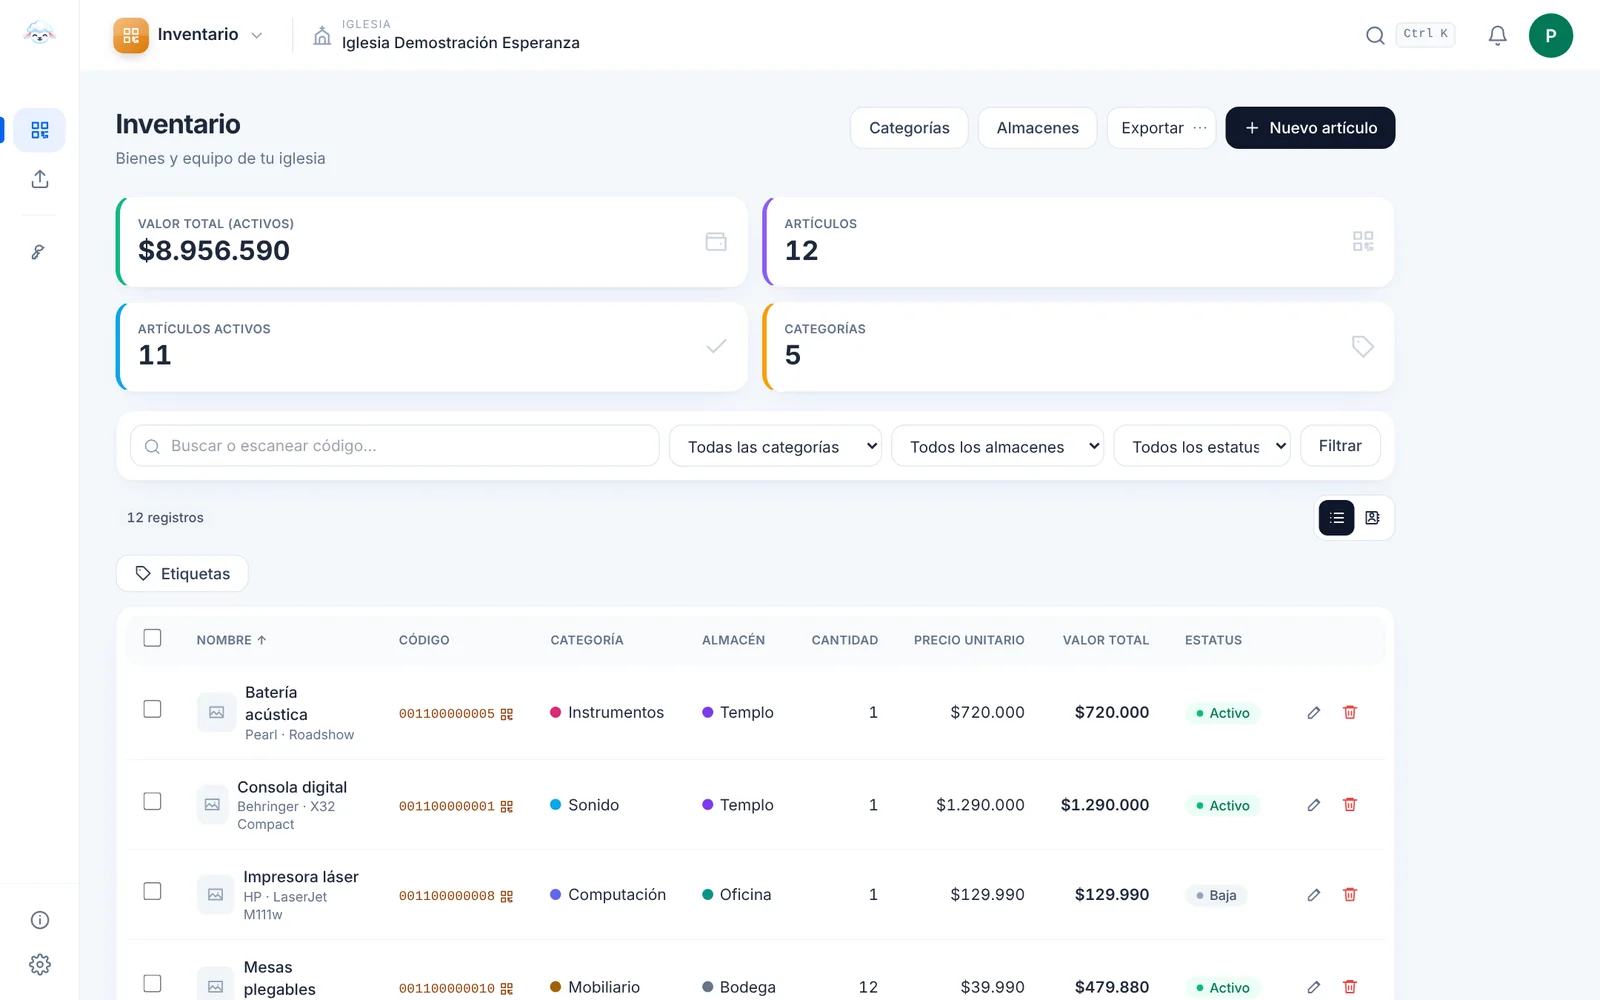Open the user avatar P menu
This screenshot has width=1600, height=1000.
point(1550,35)
